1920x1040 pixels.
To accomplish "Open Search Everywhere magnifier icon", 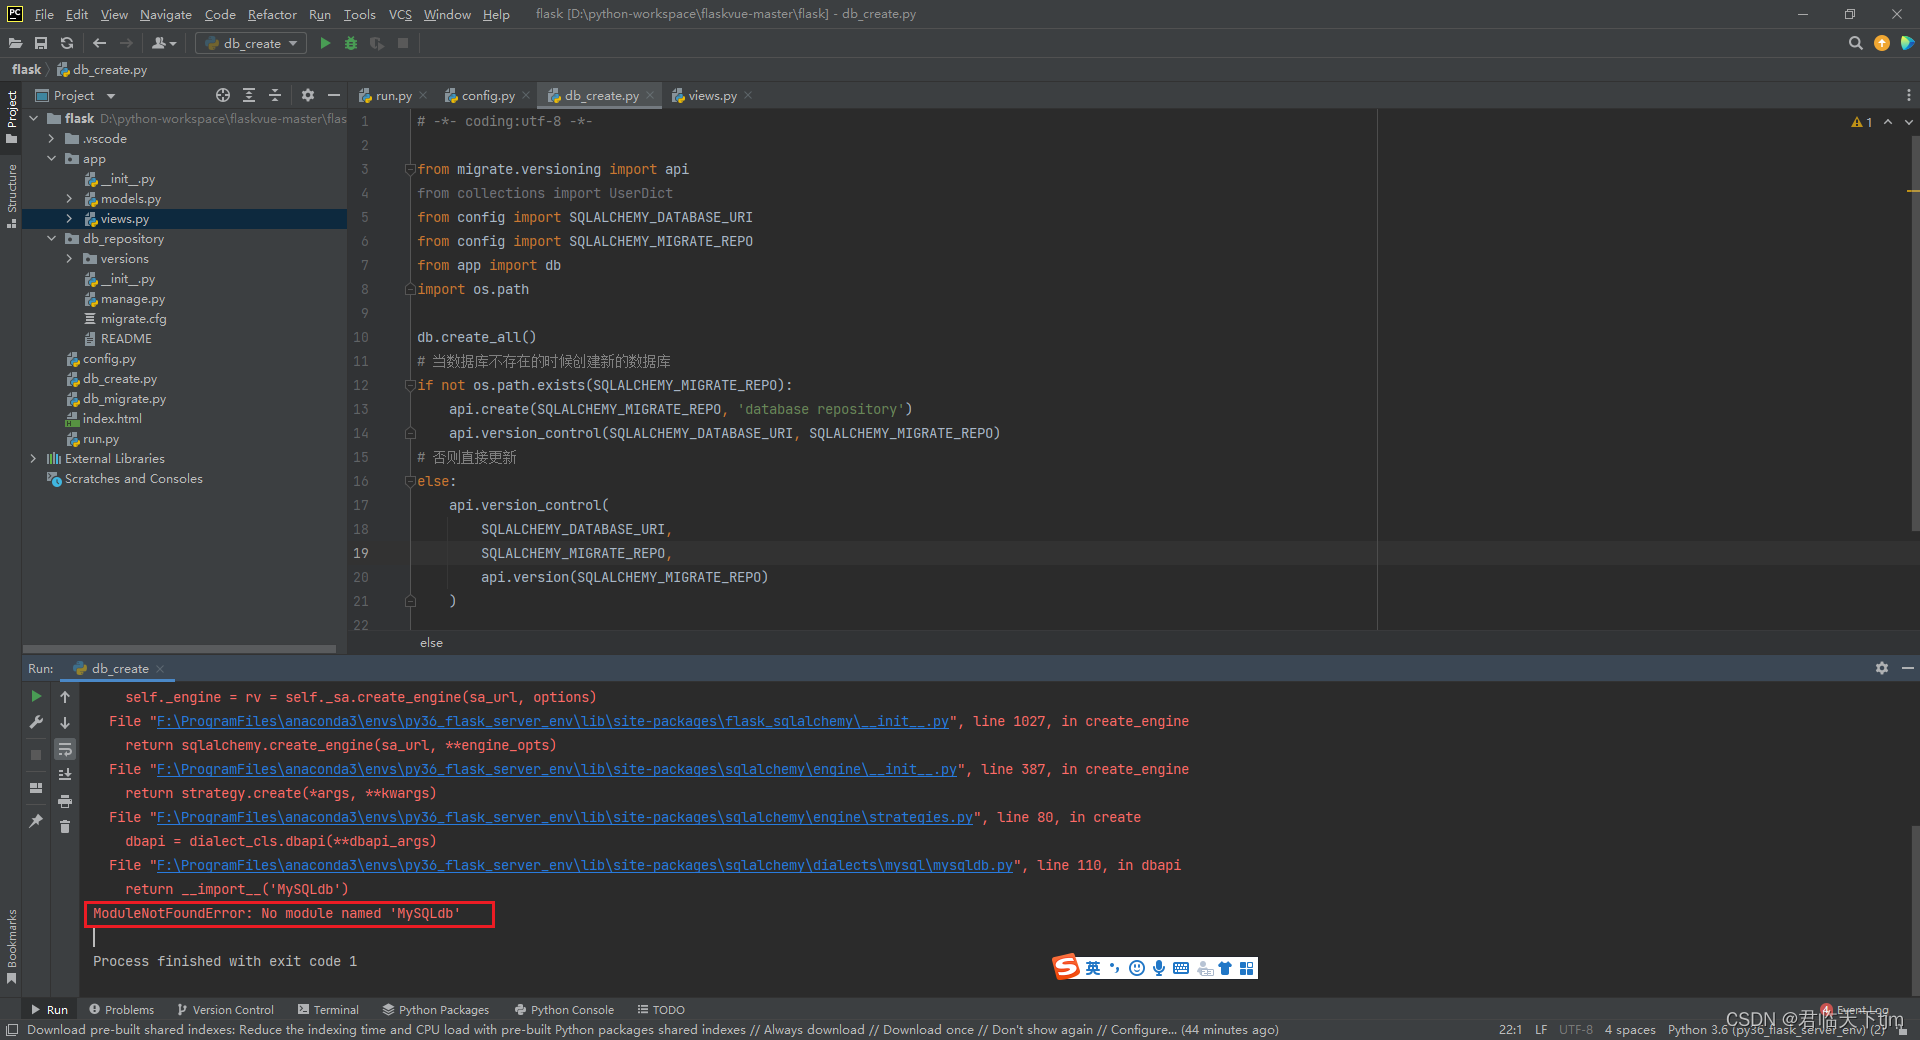I will (x=1856, y=43).
